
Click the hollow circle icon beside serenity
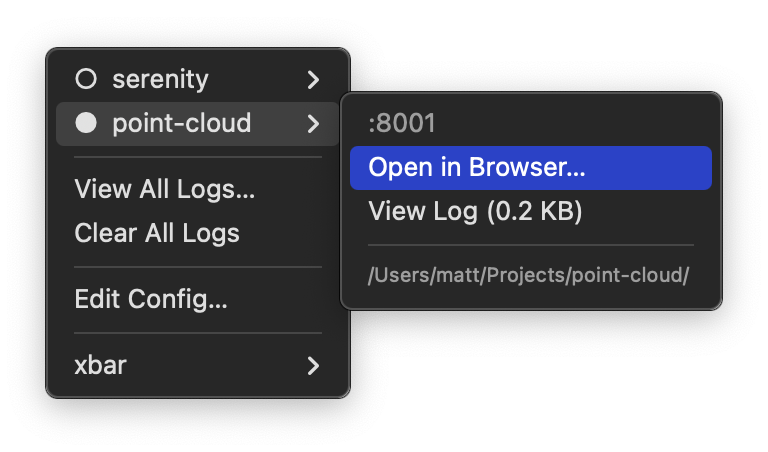pyautogui.click(x=87, y=79)
